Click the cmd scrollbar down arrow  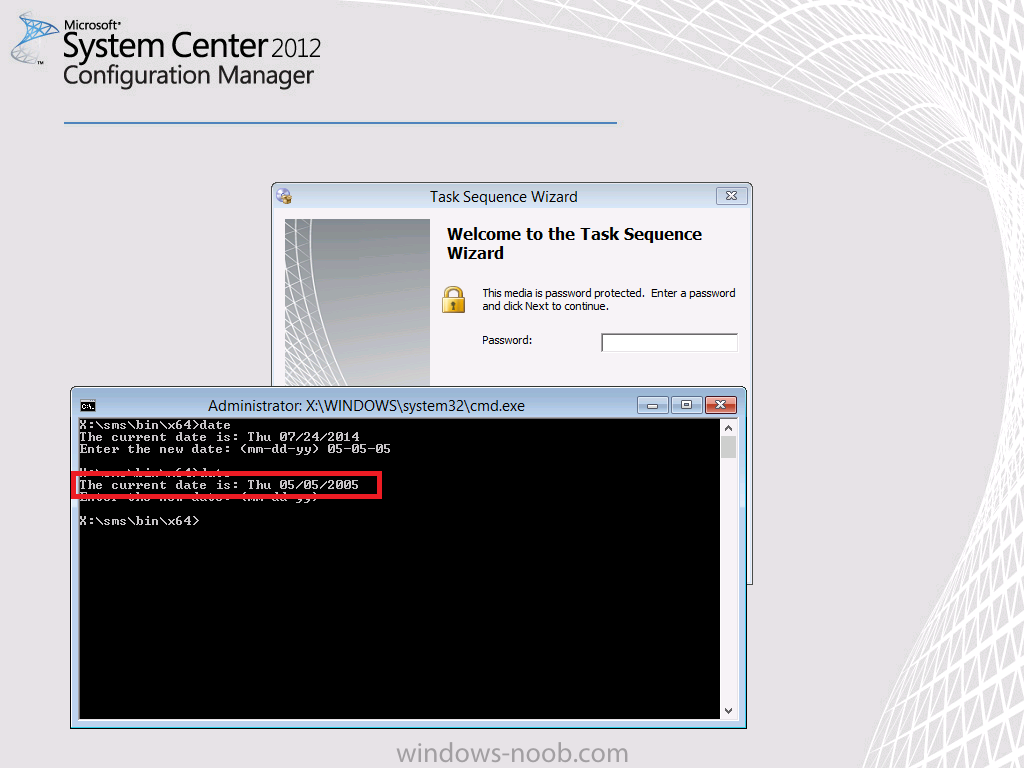click(728, 711)
